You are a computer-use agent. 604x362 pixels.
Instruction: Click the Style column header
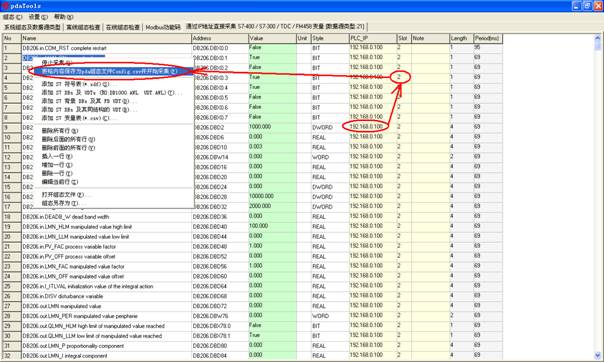click(x=330, y=38)
